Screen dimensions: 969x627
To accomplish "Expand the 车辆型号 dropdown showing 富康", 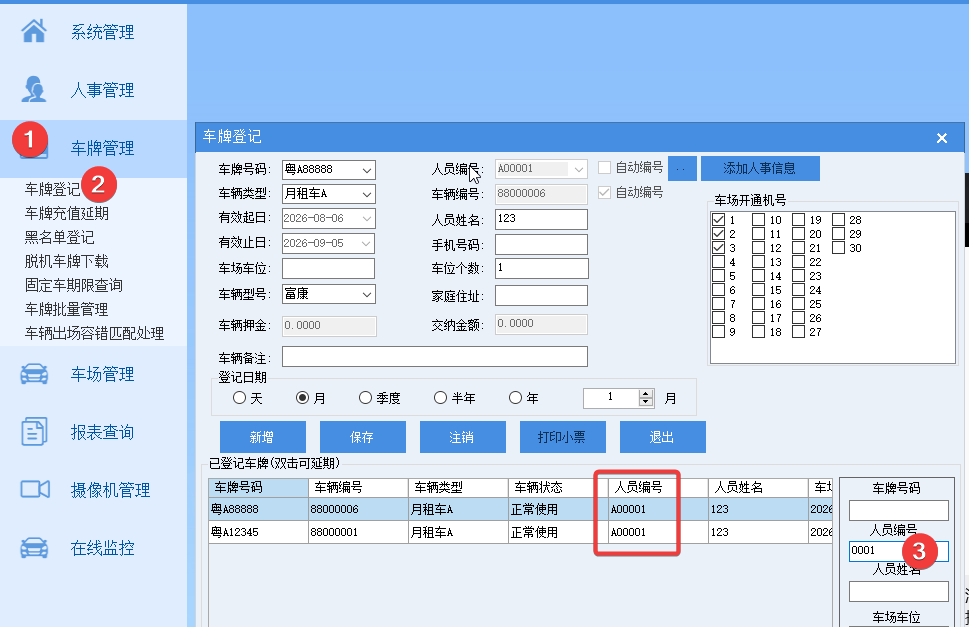I will pos(367,294).
